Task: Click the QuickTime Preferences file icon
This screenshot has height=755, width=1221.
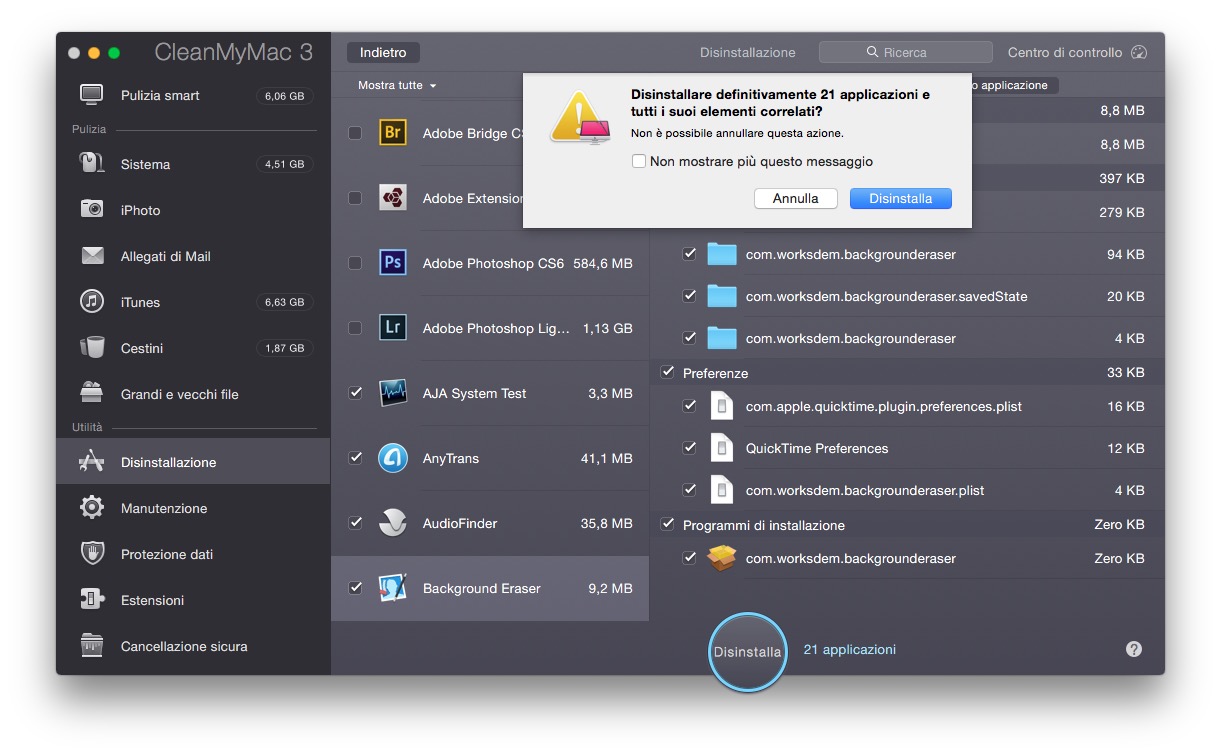Action: 722,448
